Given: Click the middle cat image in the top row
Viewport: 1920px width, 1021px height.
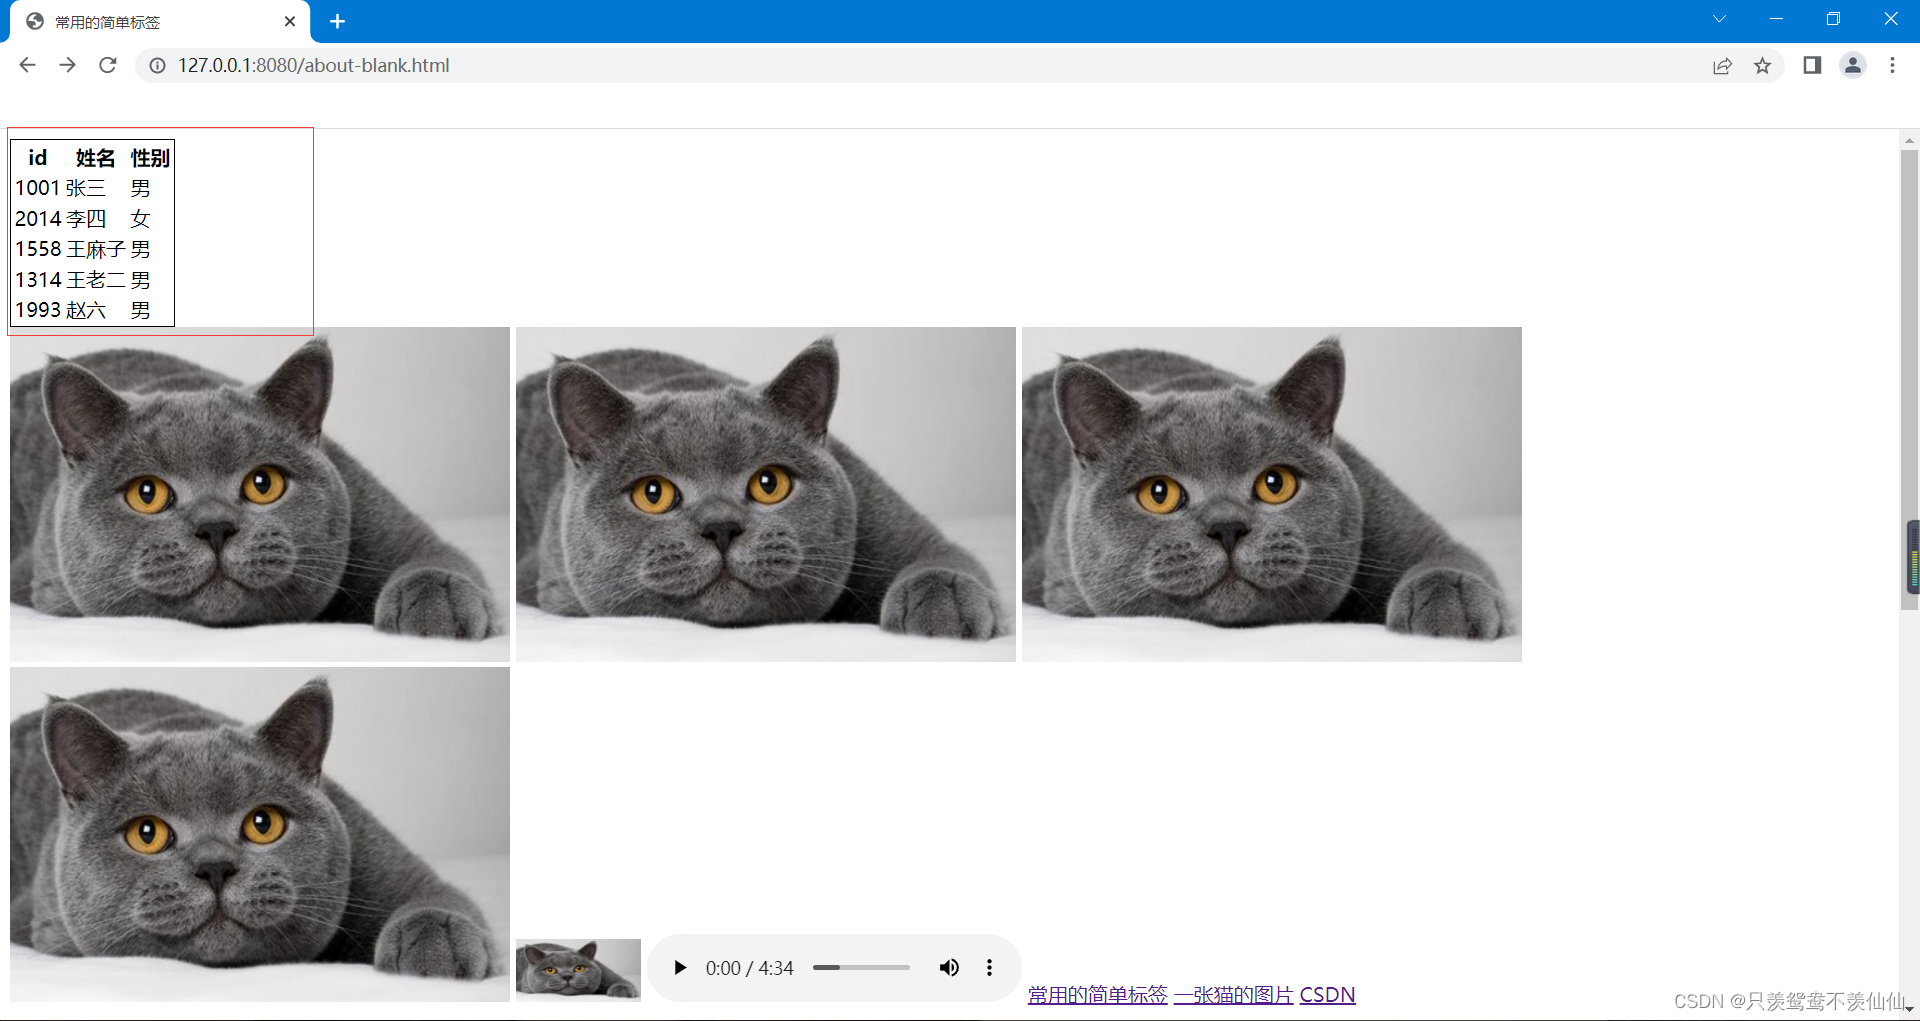Looking at the screenshot, I should pos(766,494).
